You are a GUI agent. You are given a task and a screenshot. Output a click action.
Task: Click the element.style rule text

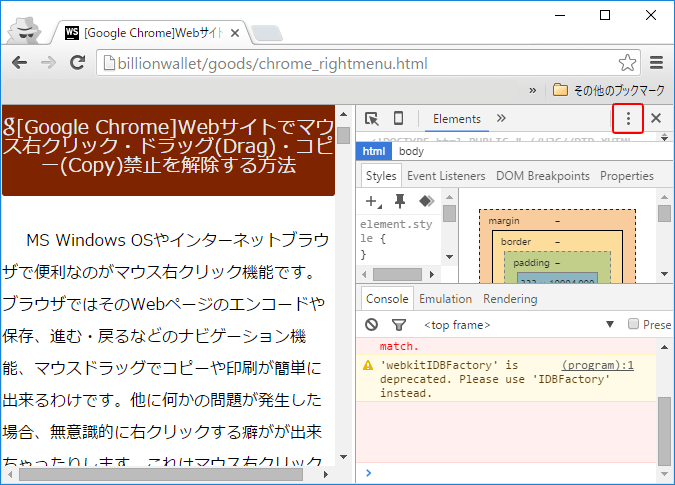click(x=396, y=231)
